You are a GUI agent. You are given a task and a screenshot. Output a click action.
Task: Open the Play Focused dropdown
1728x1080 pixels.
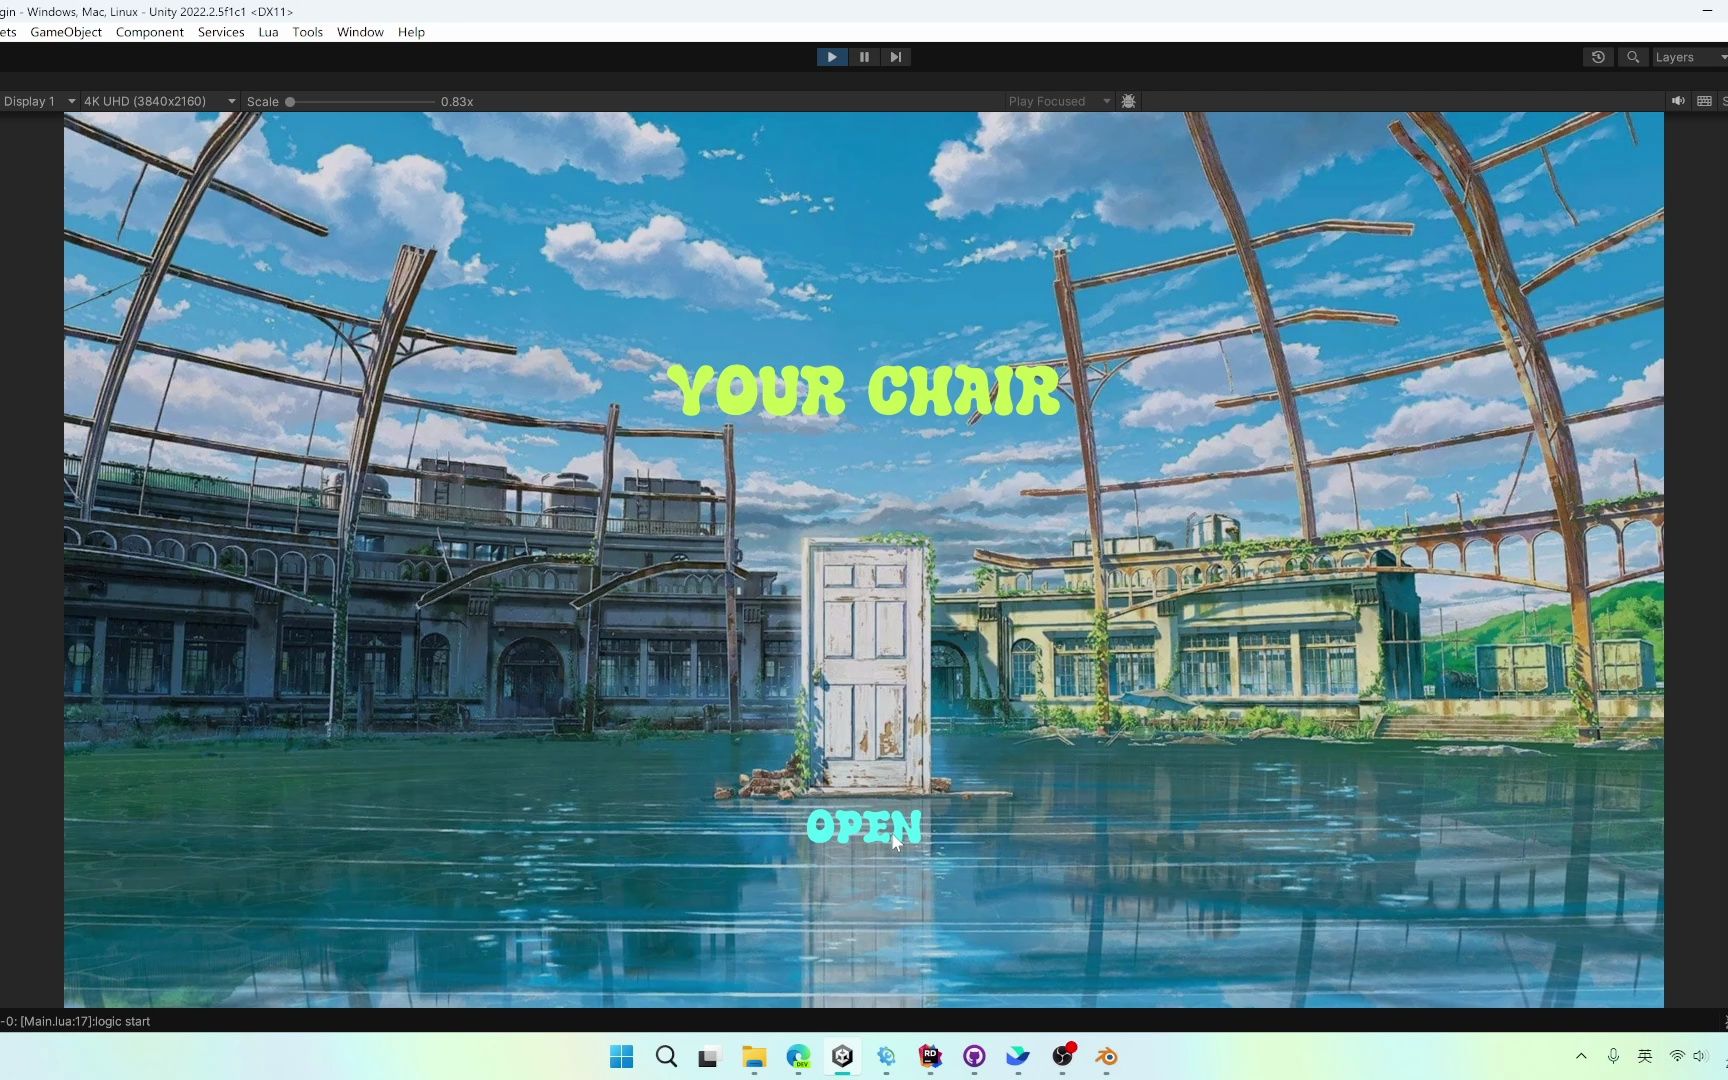(1057, 101)
